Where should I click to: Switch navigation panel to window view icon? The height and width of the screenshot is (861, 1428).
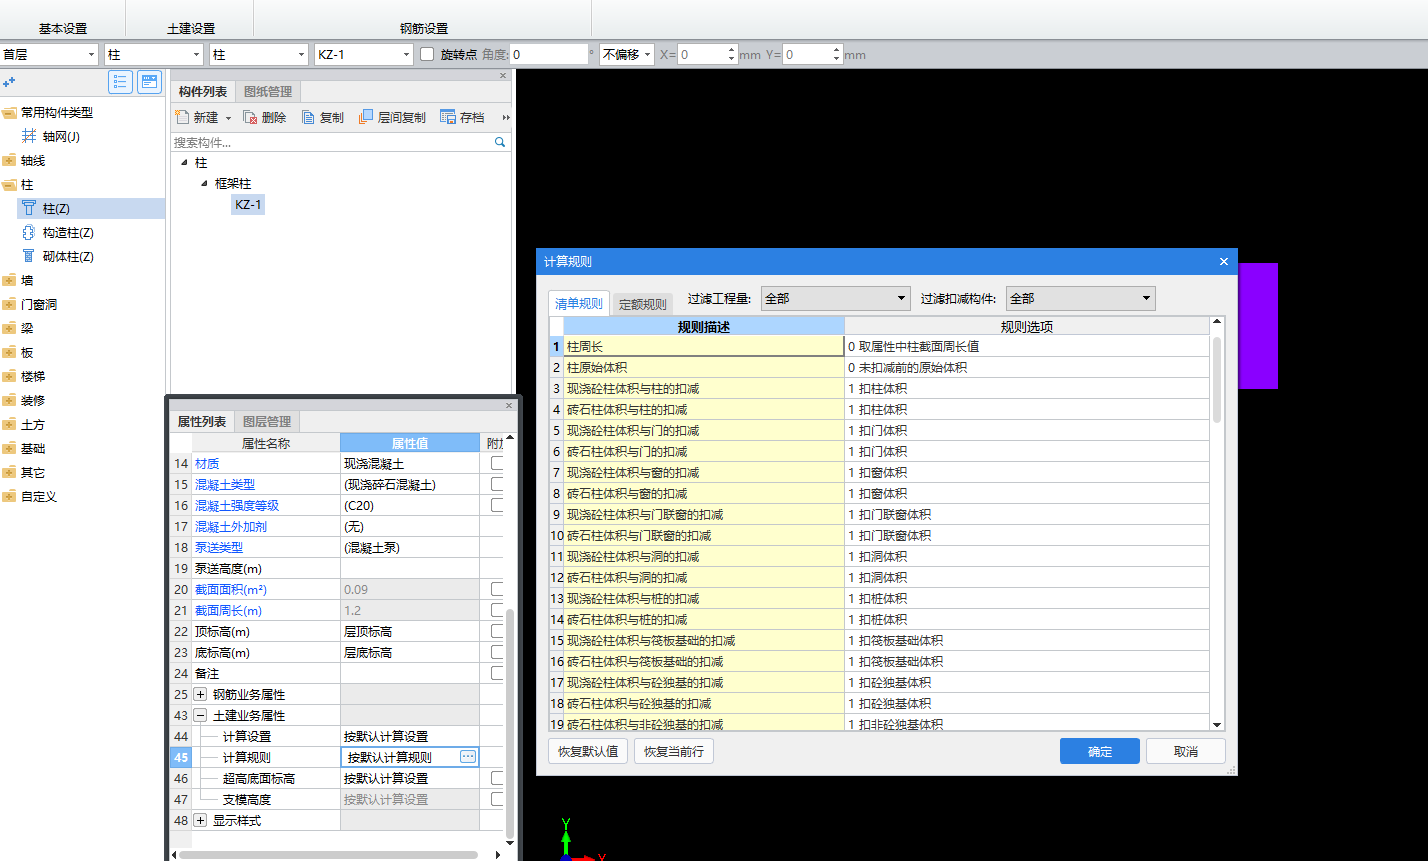149,82
